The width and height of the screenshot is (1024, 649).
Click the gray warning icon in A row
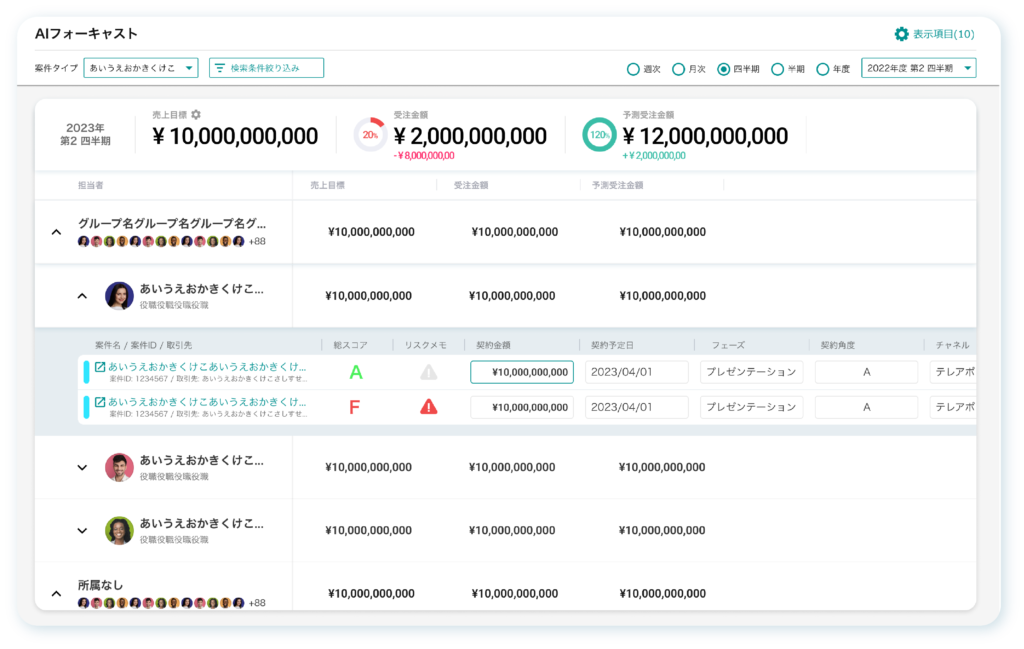(x=428, y=372)
